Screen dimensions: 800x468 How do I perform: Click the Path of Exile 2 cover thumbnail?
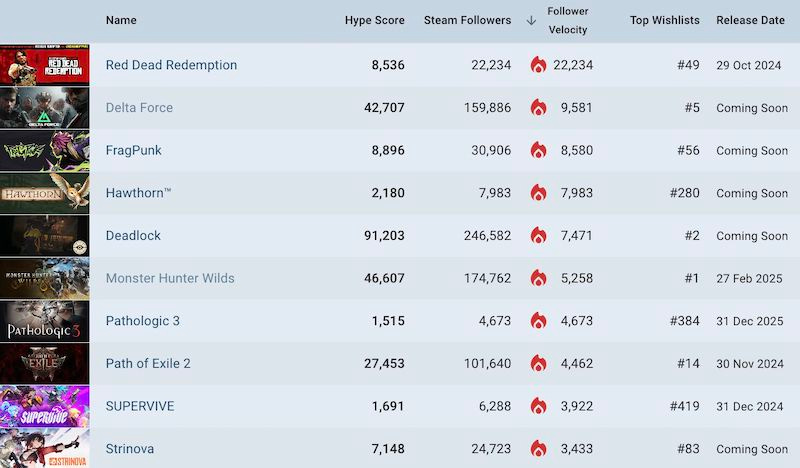44,363
